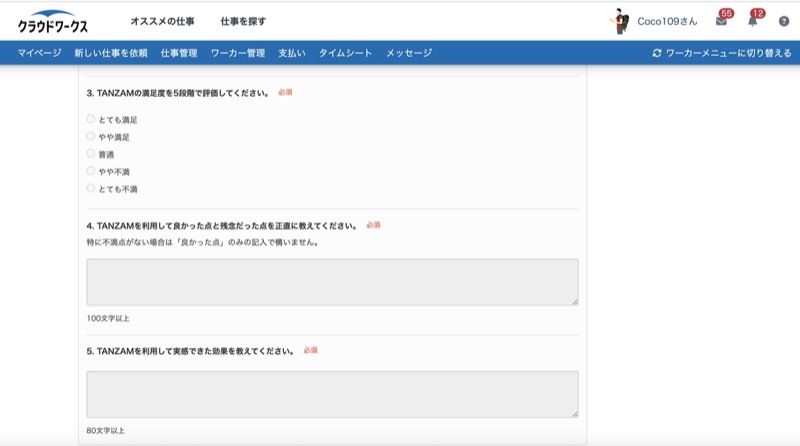Open 新しい仕事を依頼 in the navigation bar

pyautogui.click(x=110, y=53)
